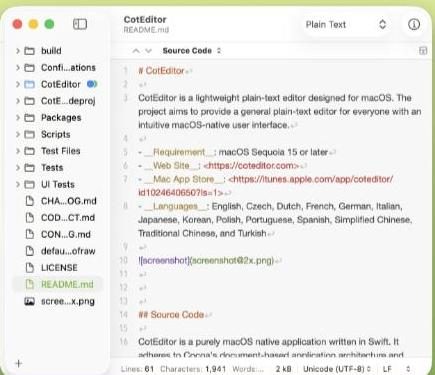435x375 pixels.
Task: Open the Plain Text syntax dropdown
Action: pyautogui.click(x=346, y=24)
